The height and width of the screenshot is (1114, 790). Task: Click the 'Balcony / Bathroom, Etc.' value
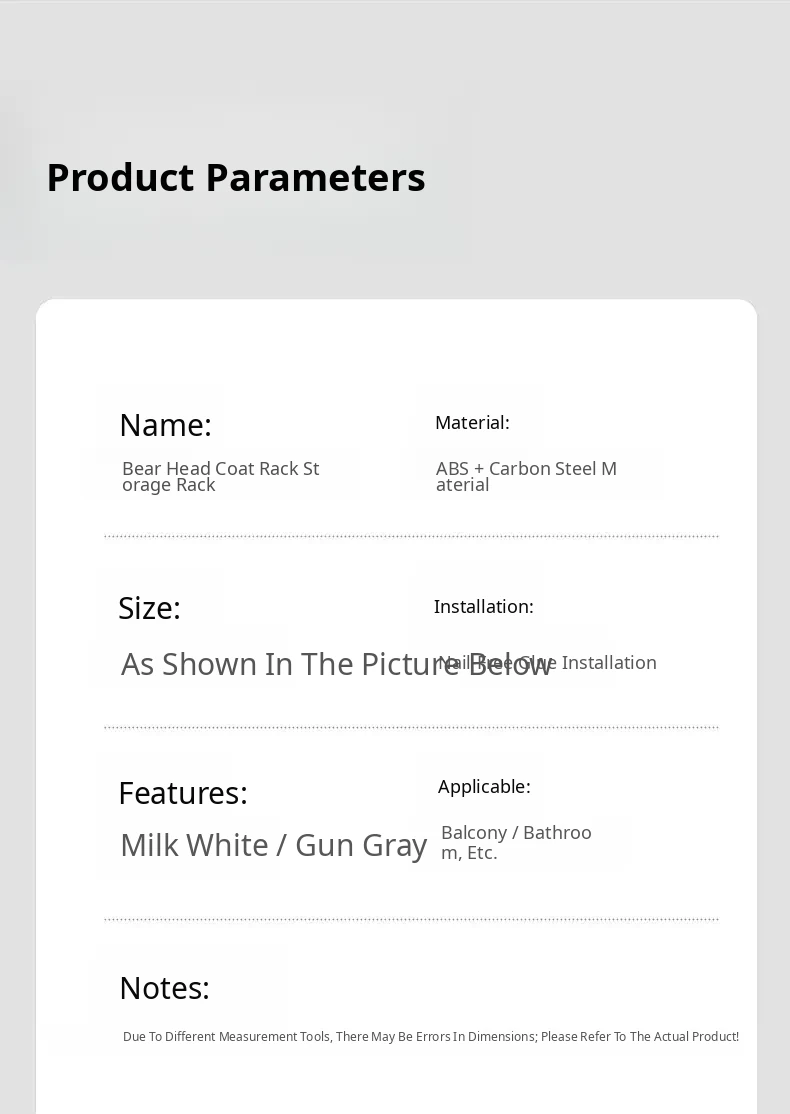pos(516,842)
